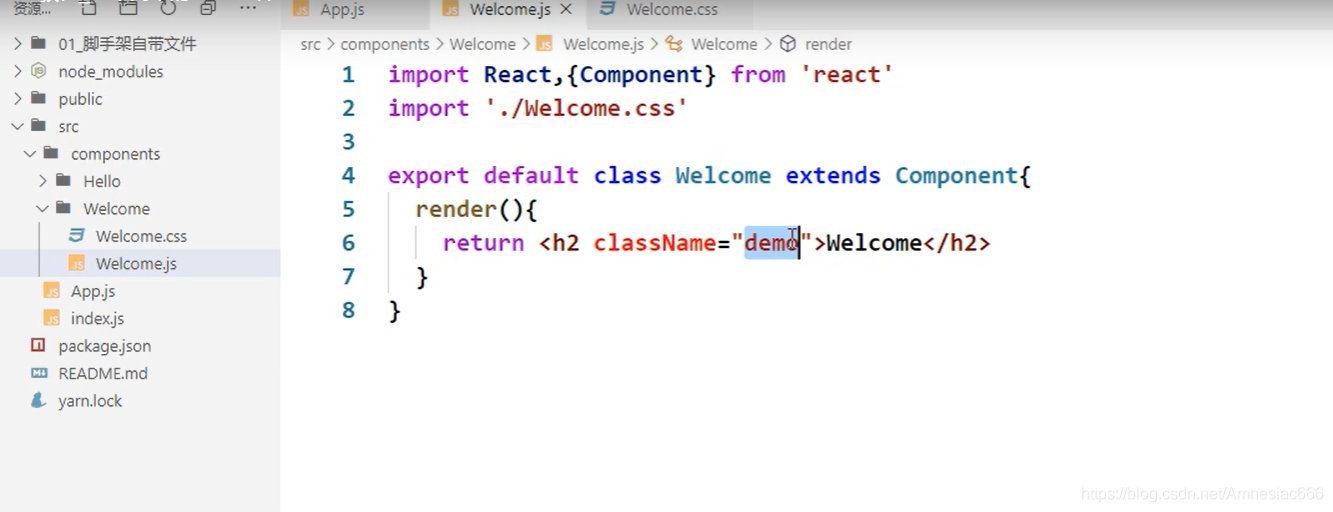This screenshot has width=1333, height=512.
Task: Select the 01_脚手架自带文件 folder name
Action: [127, 44]
